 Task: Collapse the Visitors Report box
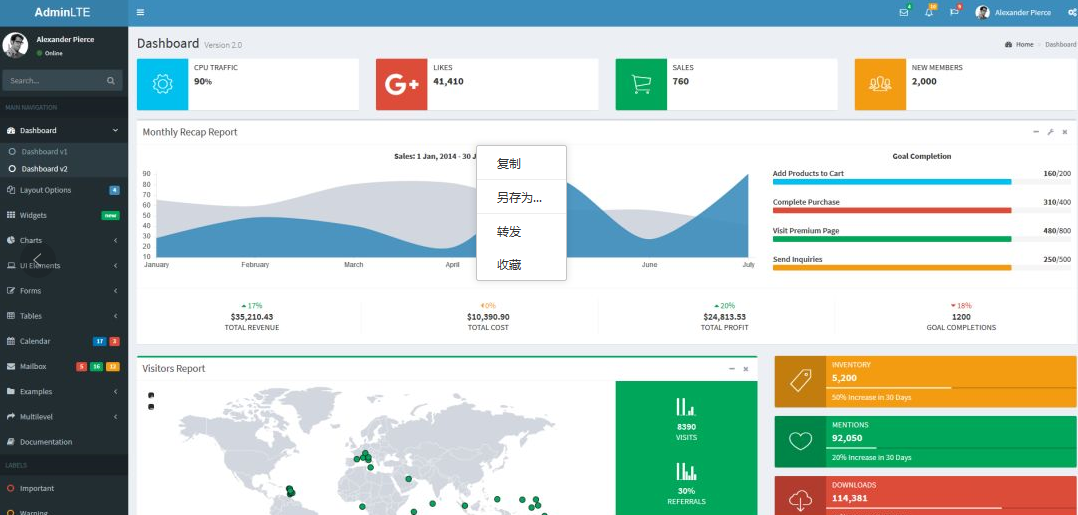point(731,369)
